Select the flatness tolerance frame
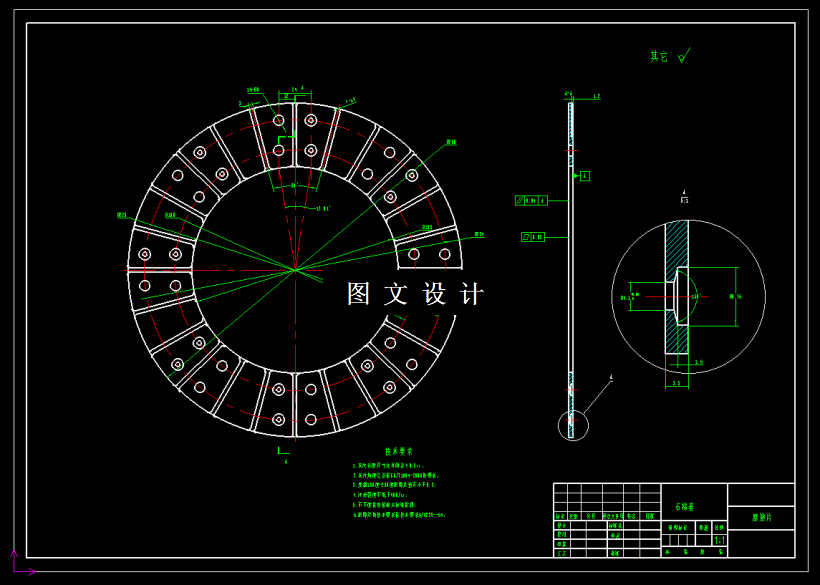820x585 pixels. [x=533, y=237]
